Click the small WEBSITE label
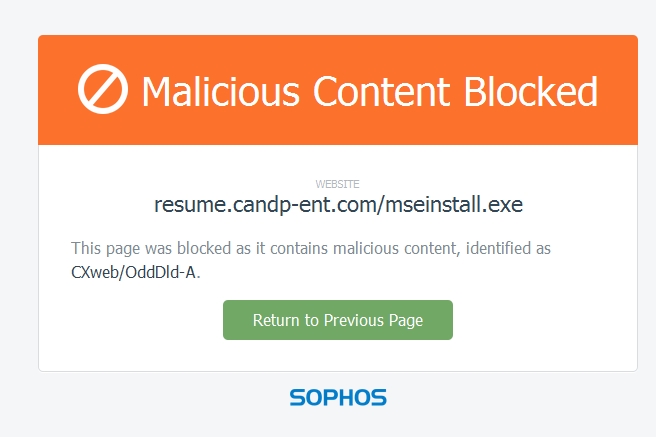 tap(338, 184)
